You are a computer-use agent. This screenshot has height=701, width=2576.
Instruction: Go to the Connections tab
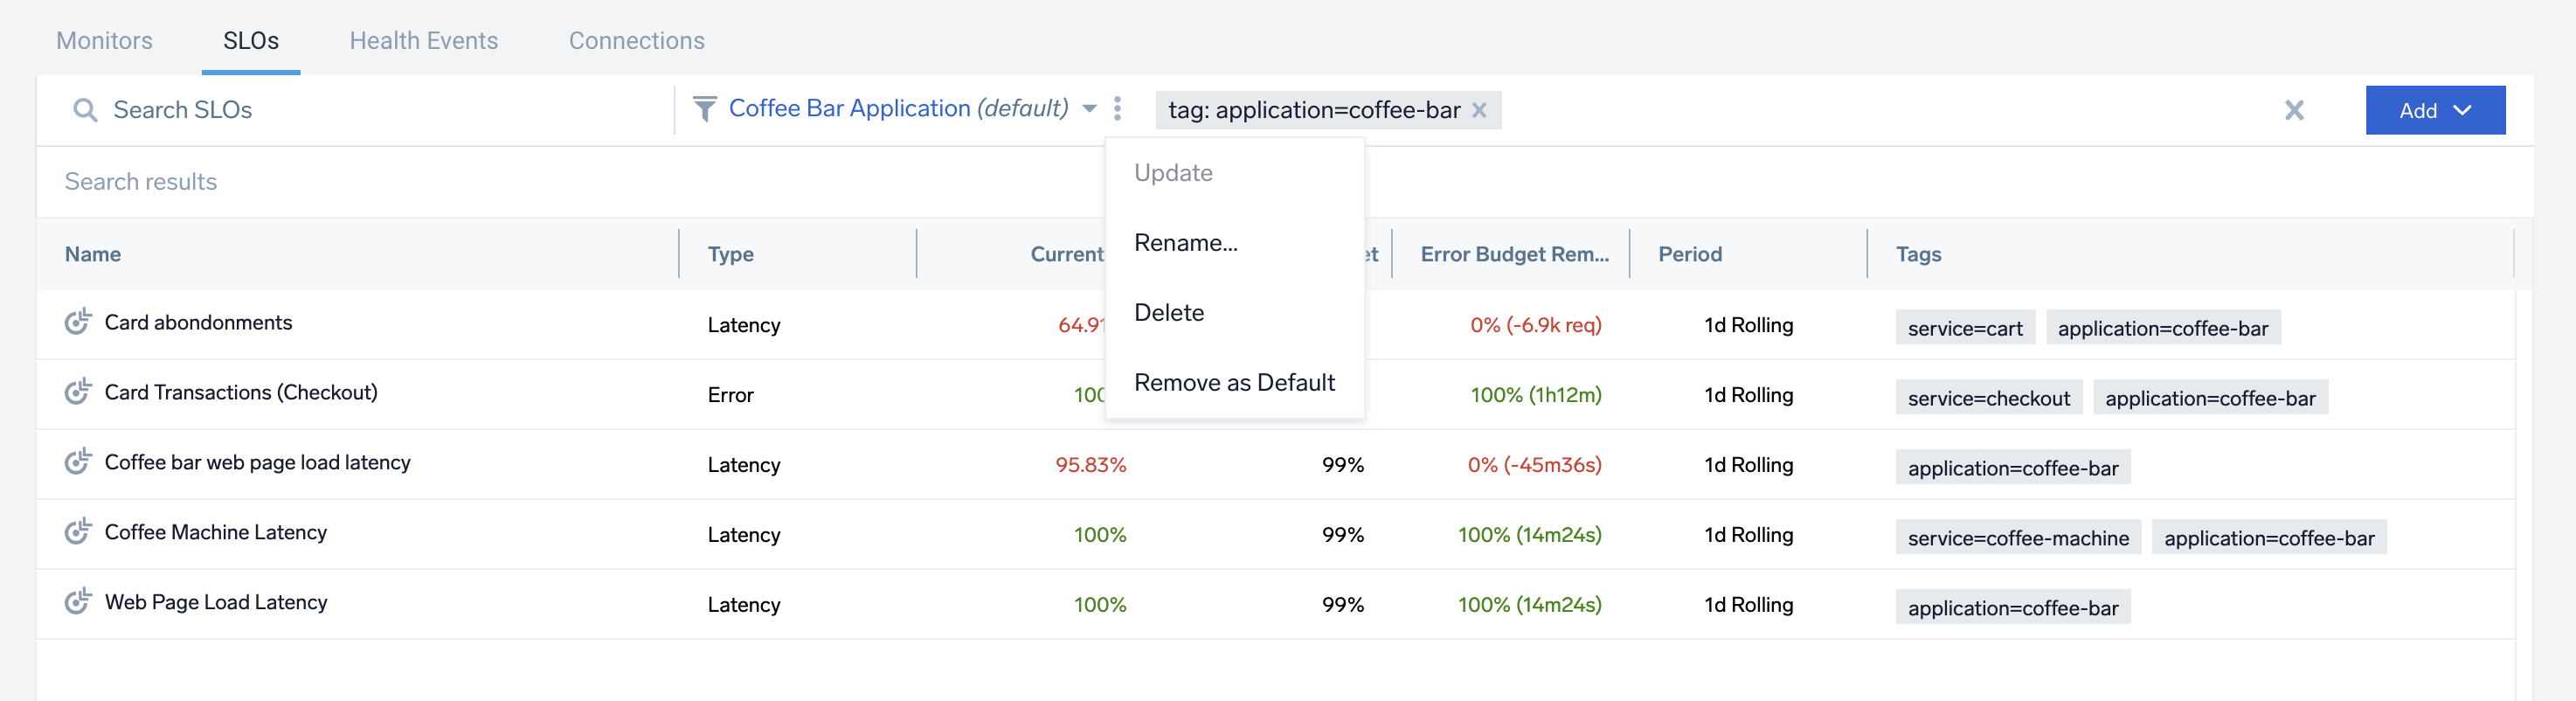point(636,41)
